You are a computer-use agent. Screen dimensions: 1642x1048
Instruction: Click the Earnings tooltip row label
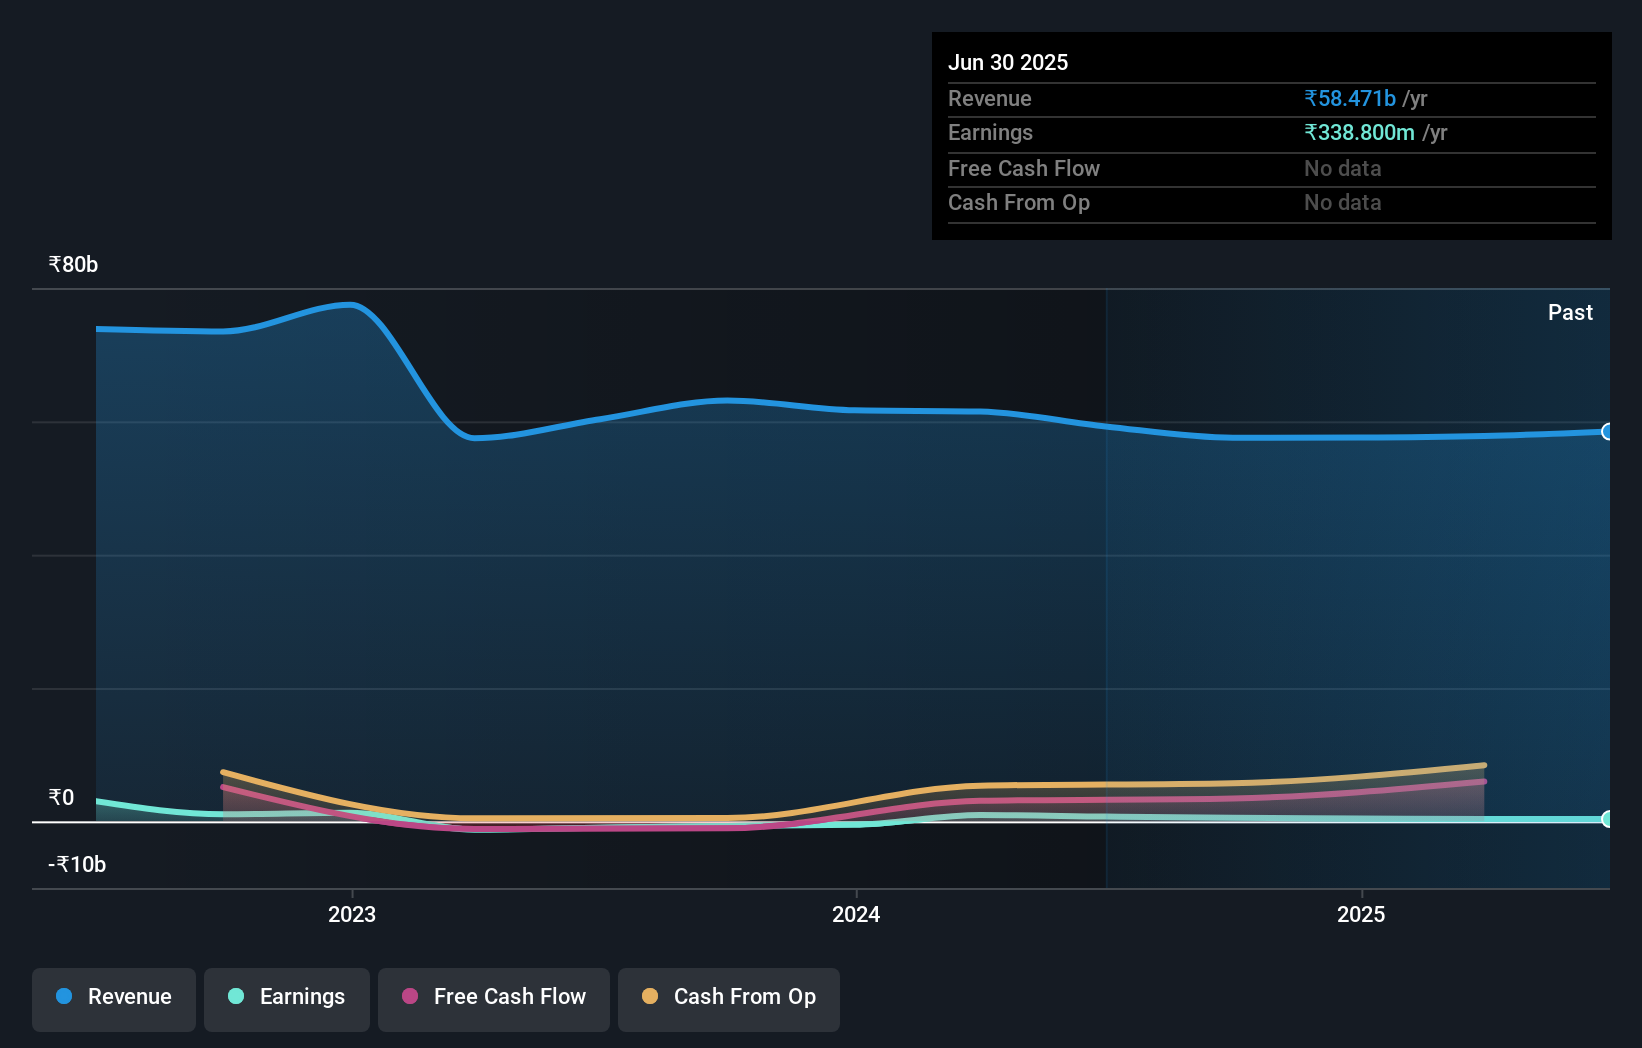pyautogui.click(x=990, y=132)
